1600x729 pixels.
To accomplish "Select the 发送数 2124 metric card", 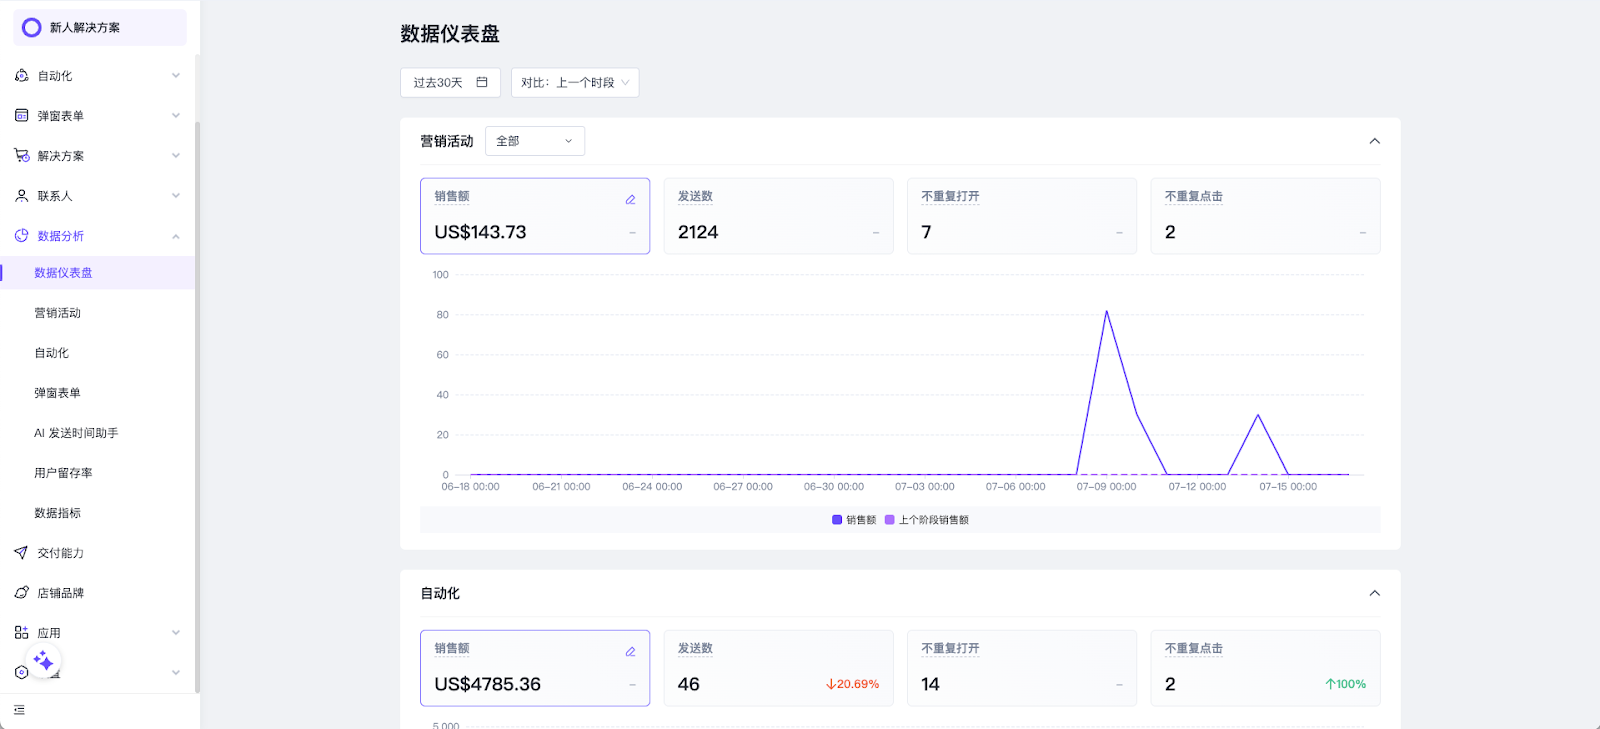I will tap(778, 216).
